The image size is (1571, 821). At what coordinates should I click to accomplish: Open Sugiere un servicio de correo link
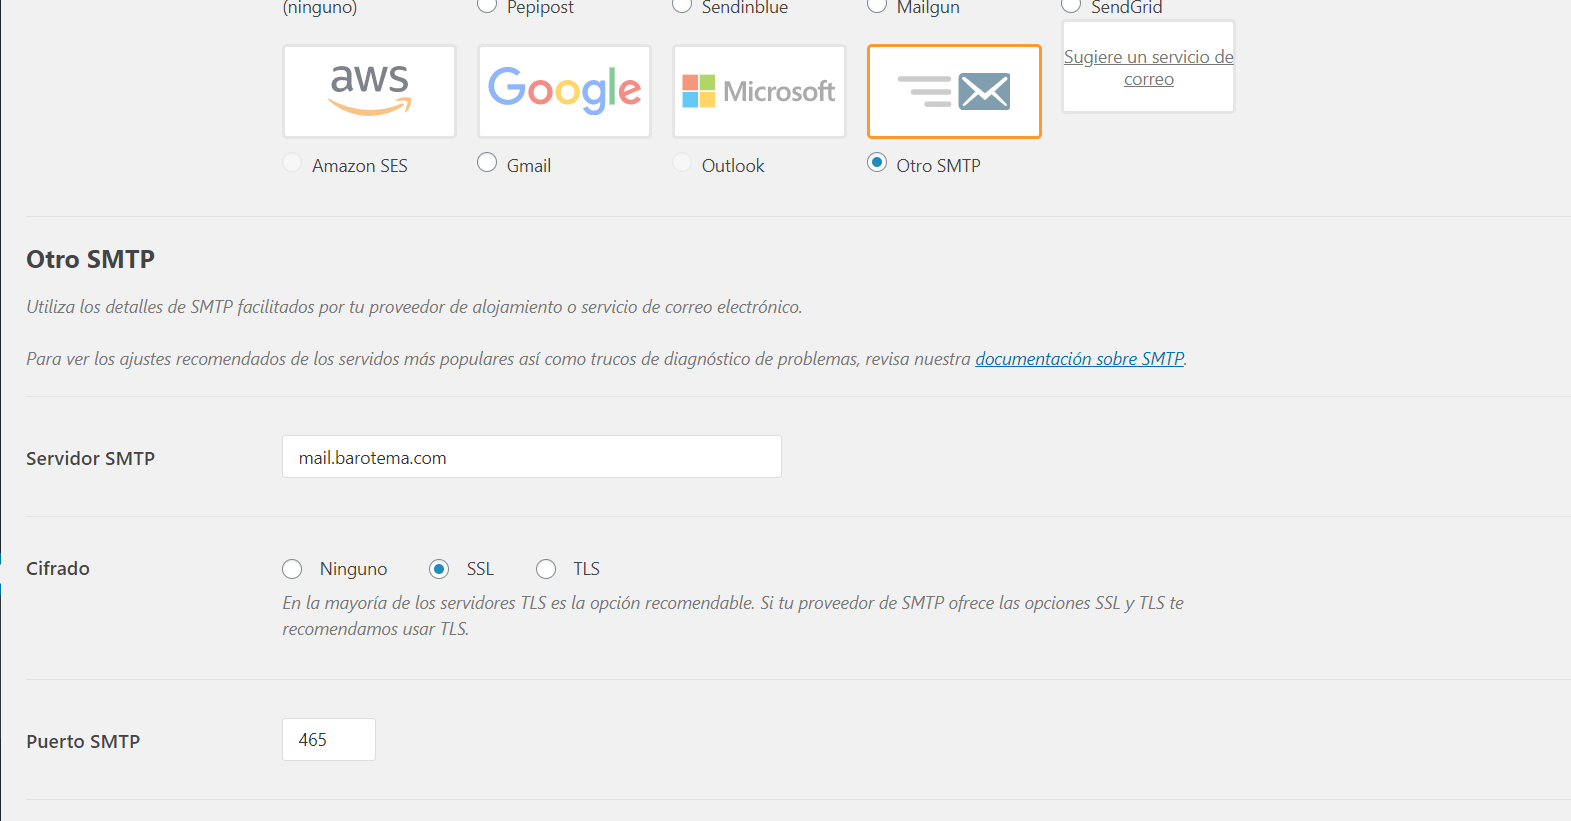pos(1148,68)
